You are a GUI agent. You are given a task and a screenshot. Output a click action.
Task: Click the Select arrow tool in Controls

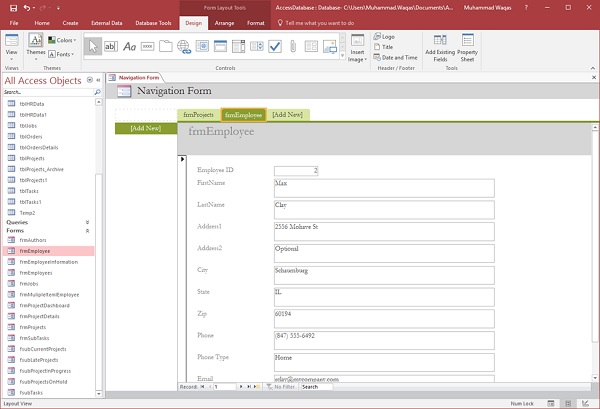[x=92, y=46]
